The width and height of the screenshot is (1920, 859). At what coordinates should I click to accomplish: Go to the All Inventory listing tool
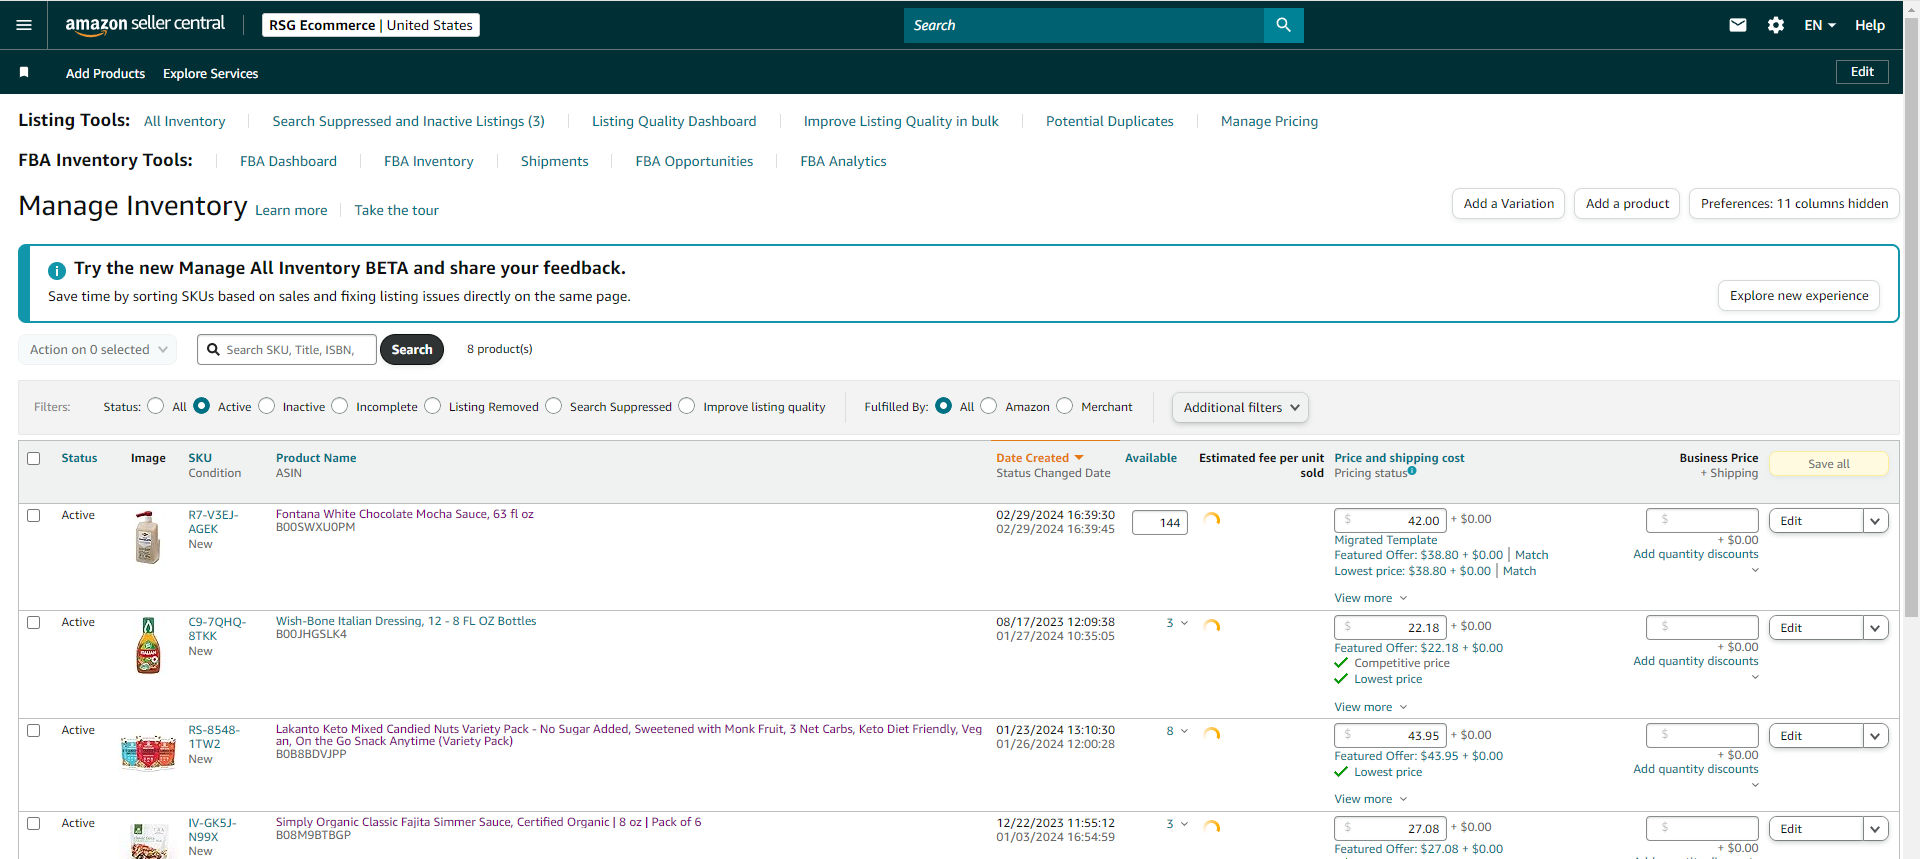[185, 121]
